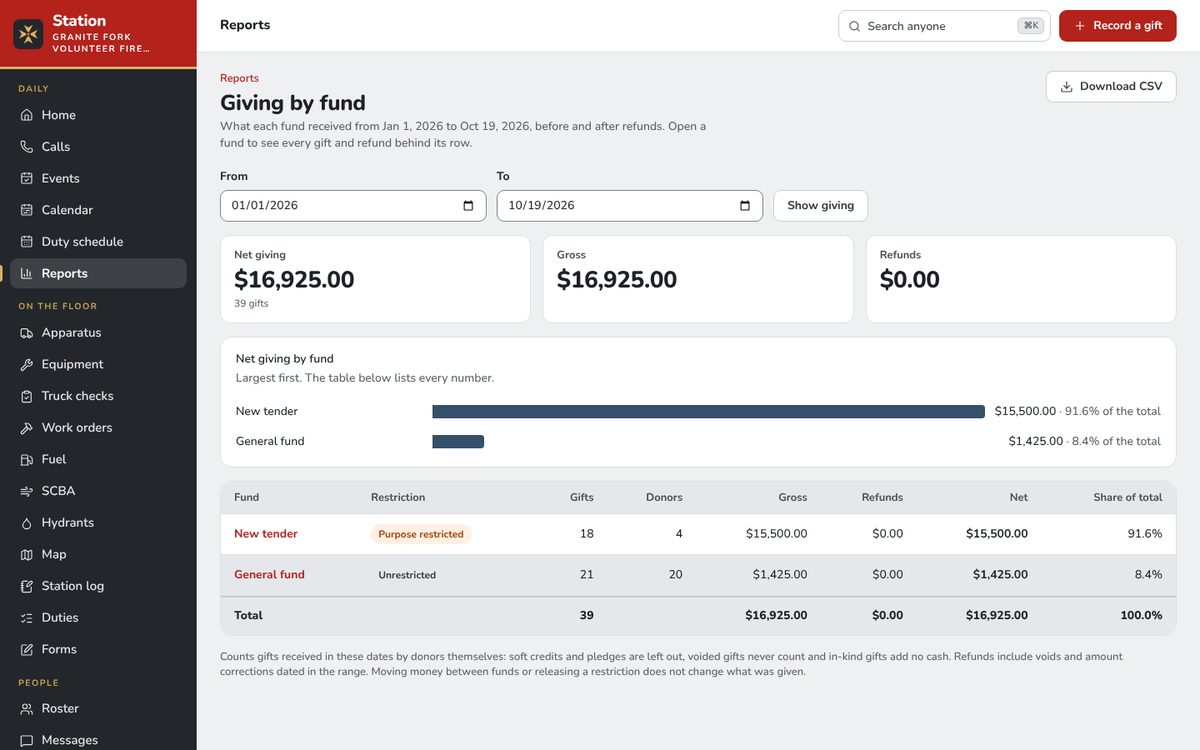Click General fund donors count 20
The image size is (1200, 750).
click(x=675, y=575)
